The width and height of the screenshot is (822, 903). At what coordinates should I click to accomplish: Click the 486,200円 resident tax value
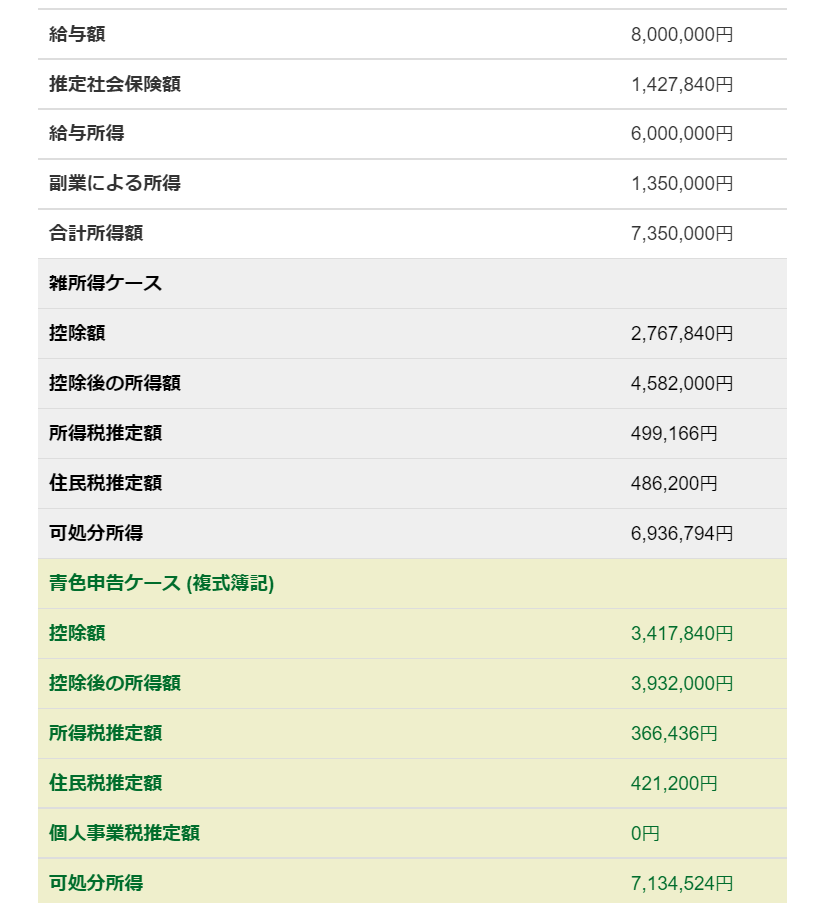[673, 484]
